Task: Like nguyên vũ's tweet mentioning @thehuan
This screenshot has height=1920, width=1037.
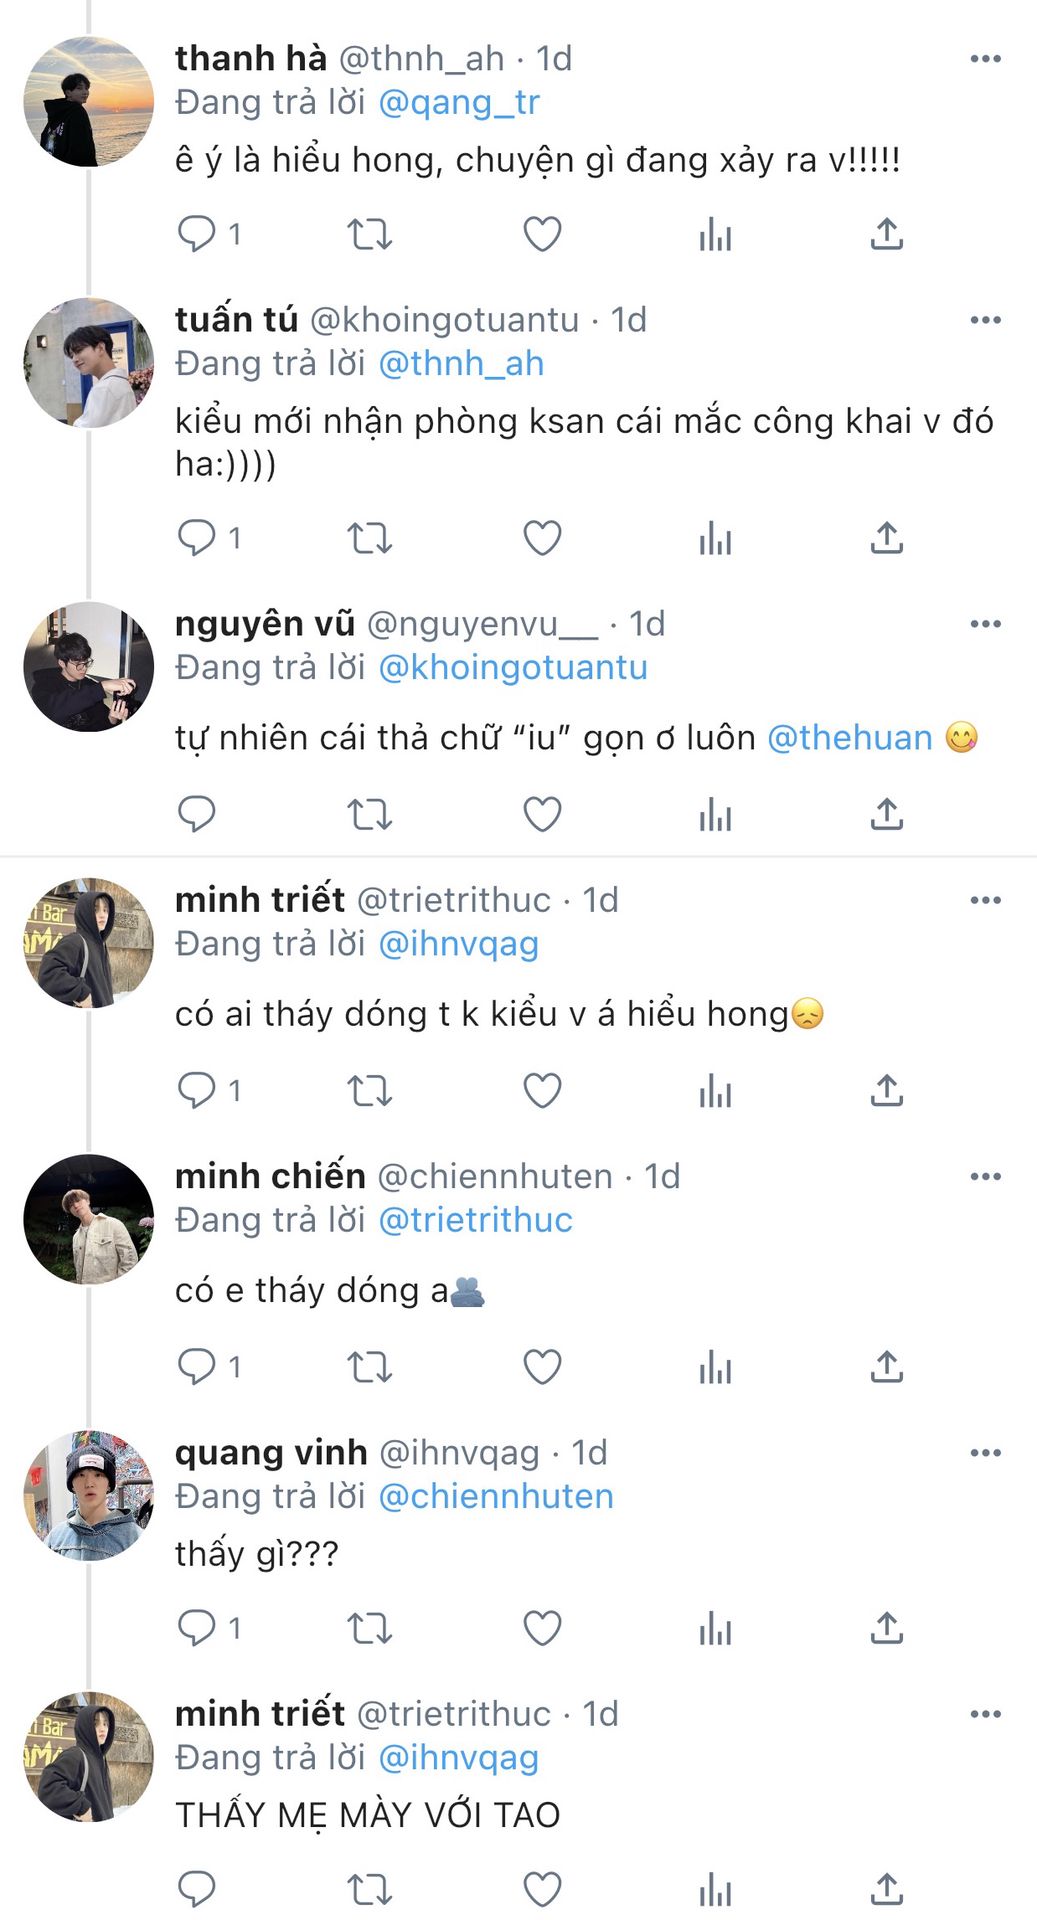Action: point(542,814)
